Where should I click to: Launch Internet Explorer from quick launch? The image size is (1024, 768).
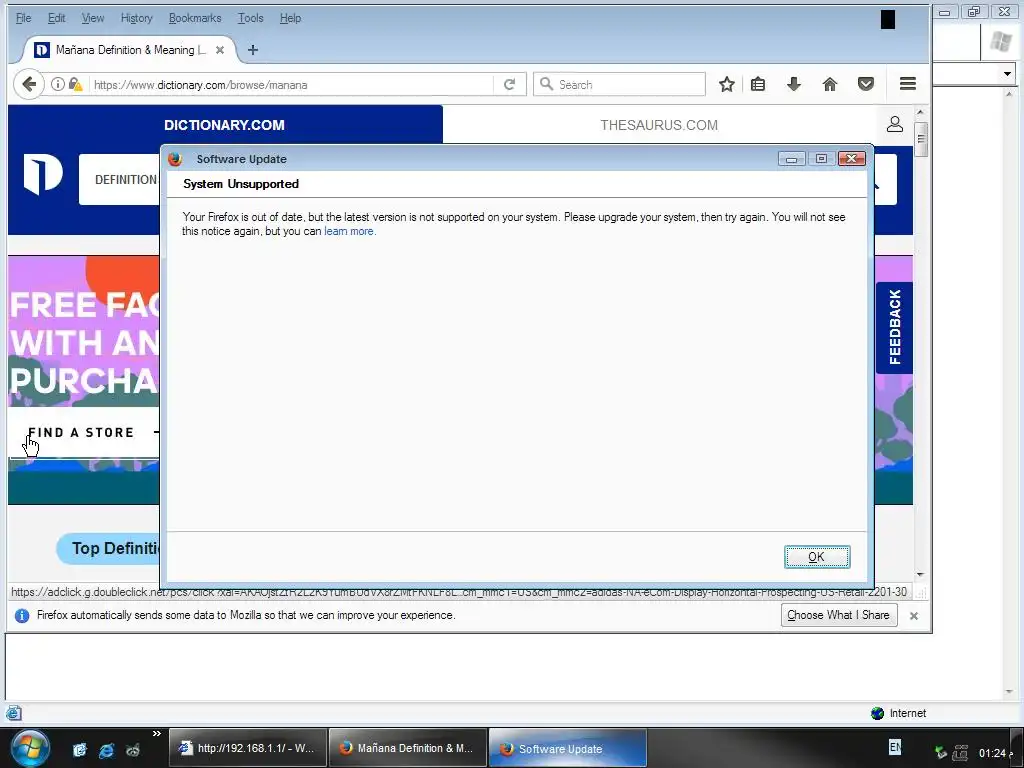point(106,750)
